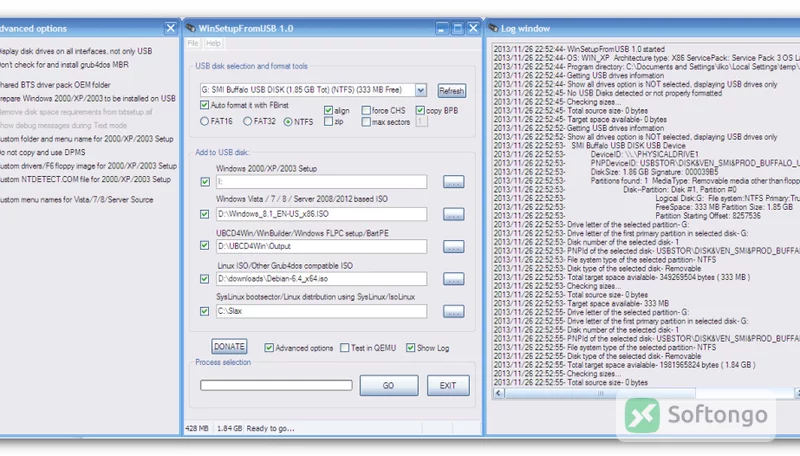Toggle the align checkbox
The width and height of the screenshot is (800, 456).
(x=328, y=110)
